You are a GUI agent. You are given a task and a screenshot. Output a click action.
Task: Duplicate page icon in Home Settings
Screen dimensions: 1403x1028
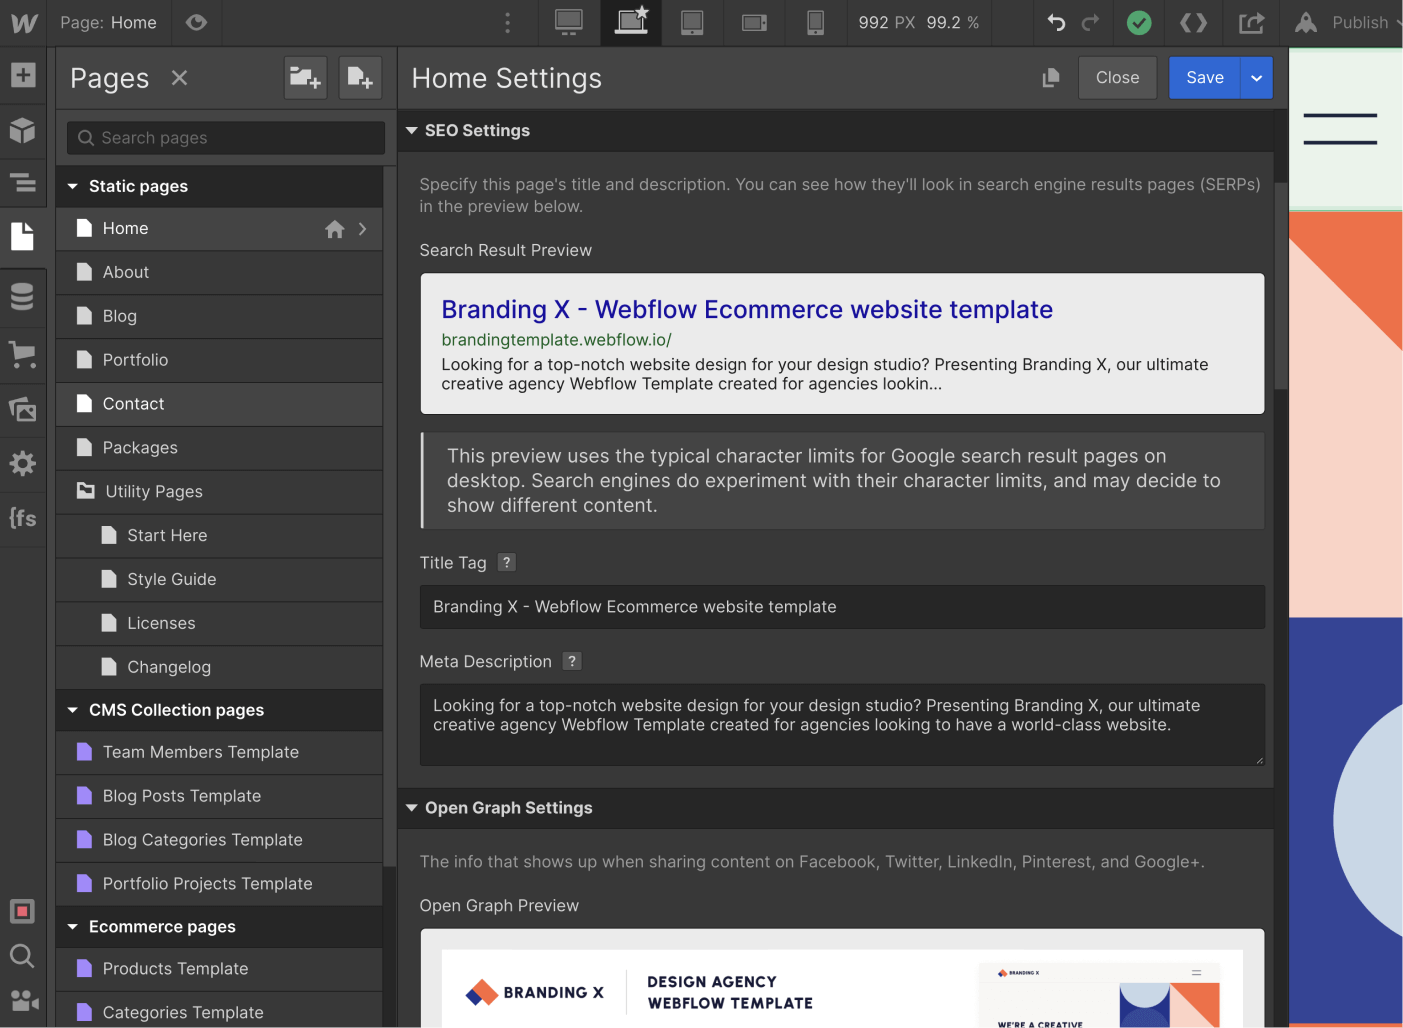[1051, 77]
